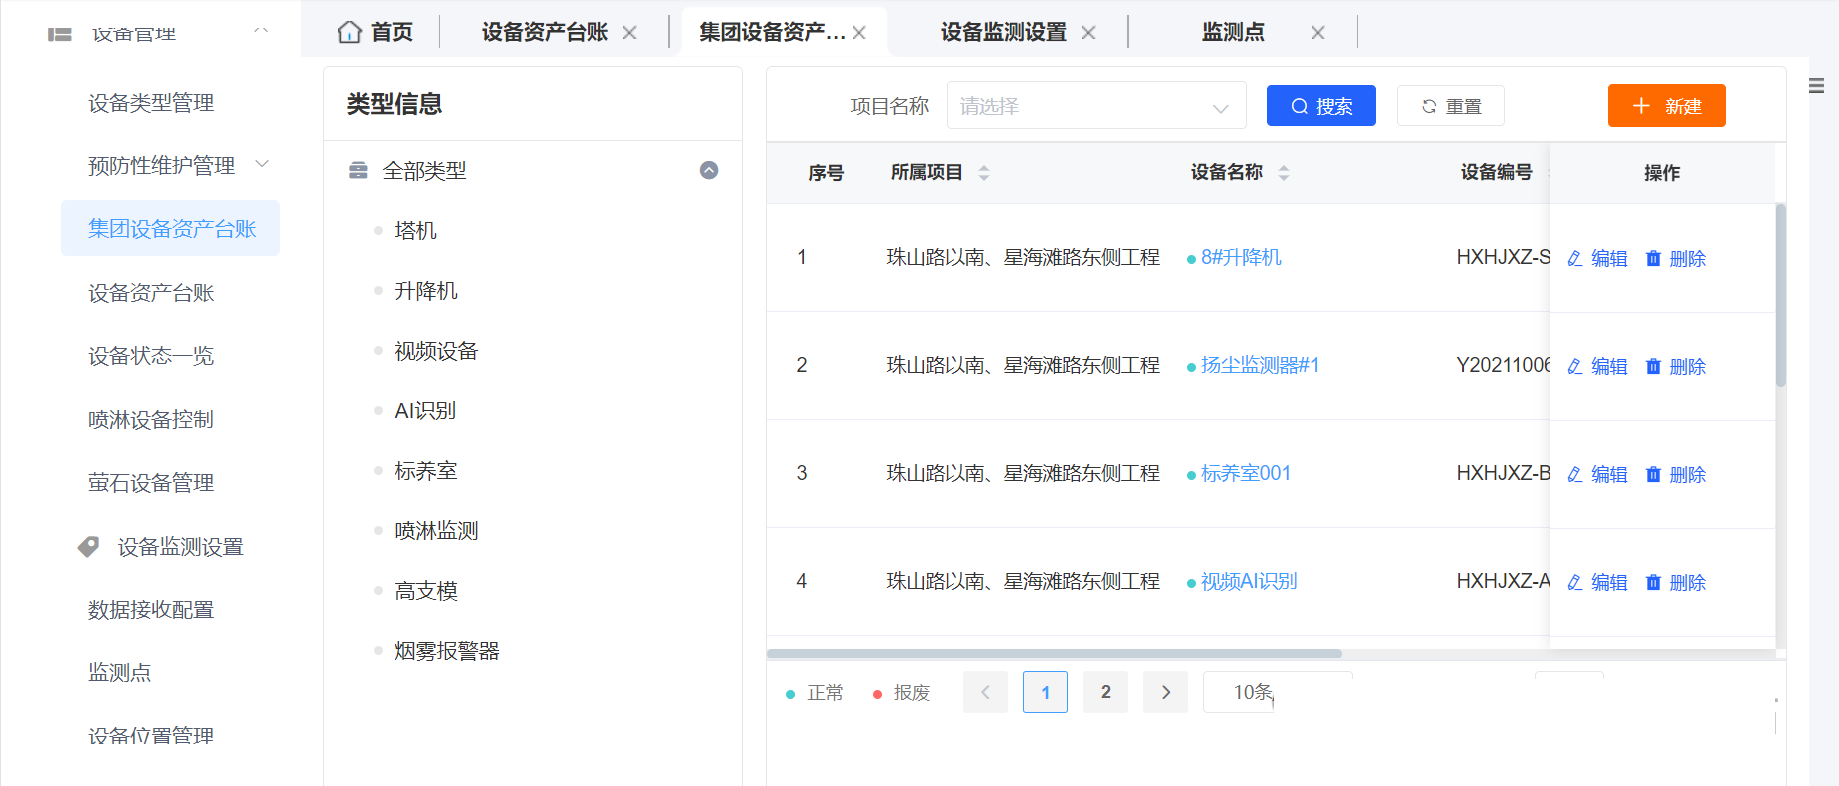The height and width of the screenshot is (786, 1839).
Task: Click edit pencil icon for 8#升降机 row
Action: [1574, 259]
